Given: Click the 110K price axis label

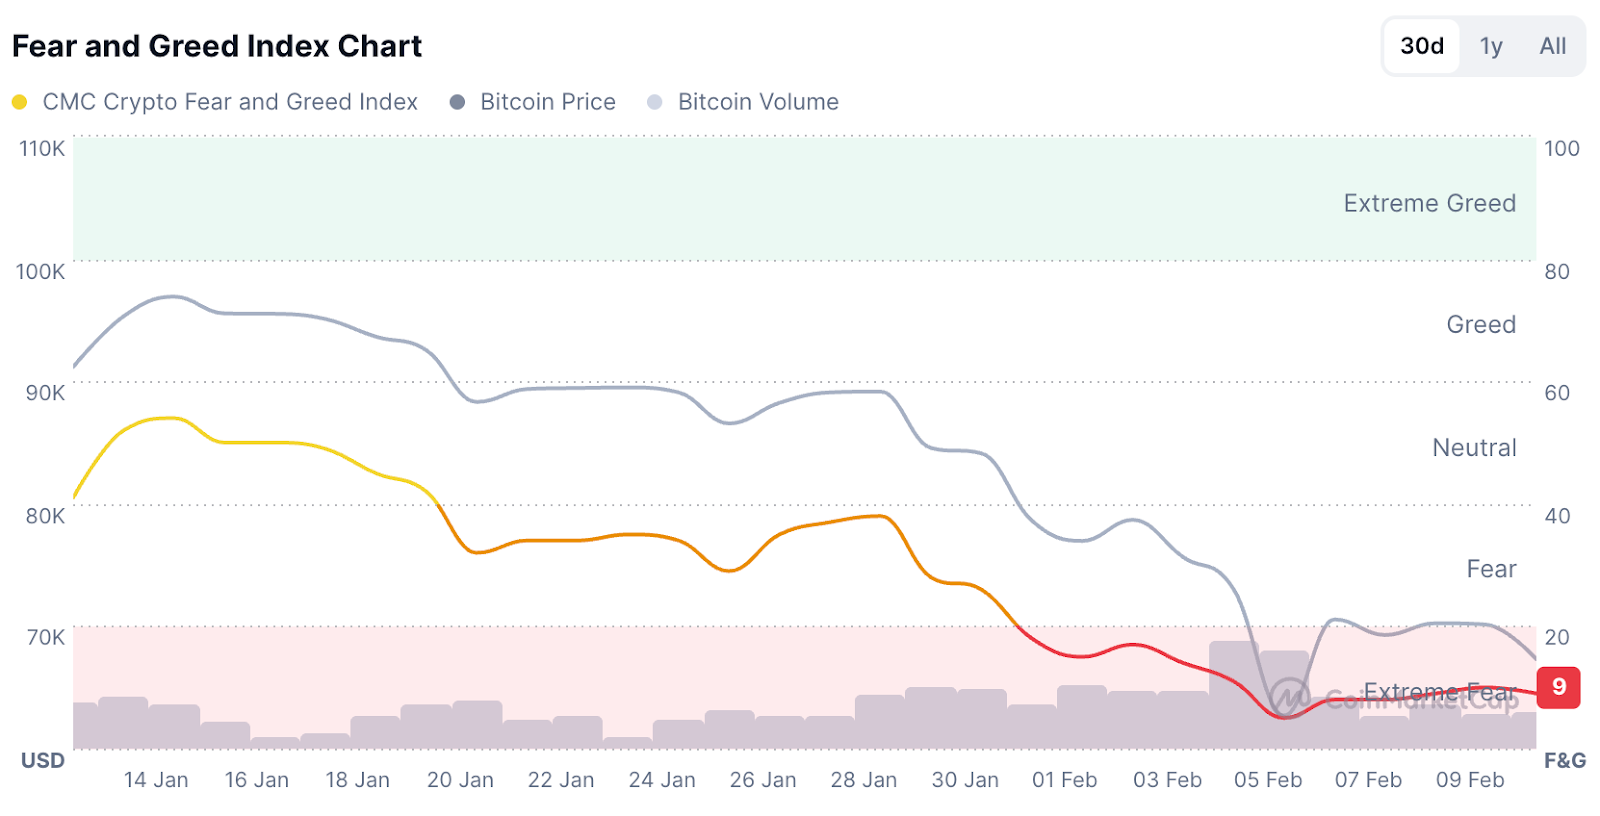Looking at the screenshot, I should point(42,149).
